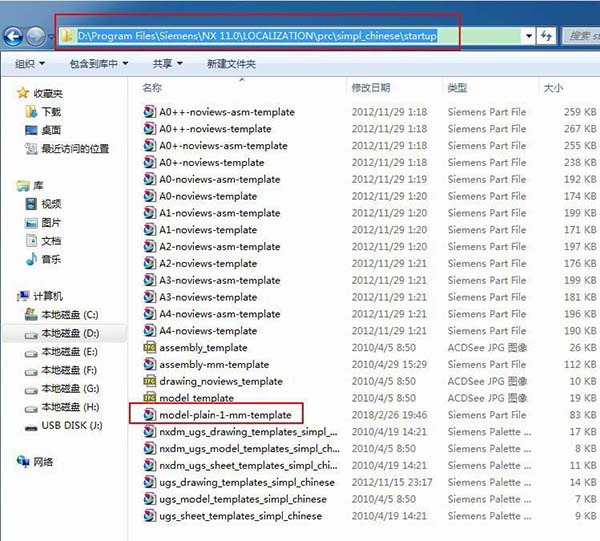Select A0-noviews-asm-template file icon
The image size is (600, 541).
click(150, 179)
